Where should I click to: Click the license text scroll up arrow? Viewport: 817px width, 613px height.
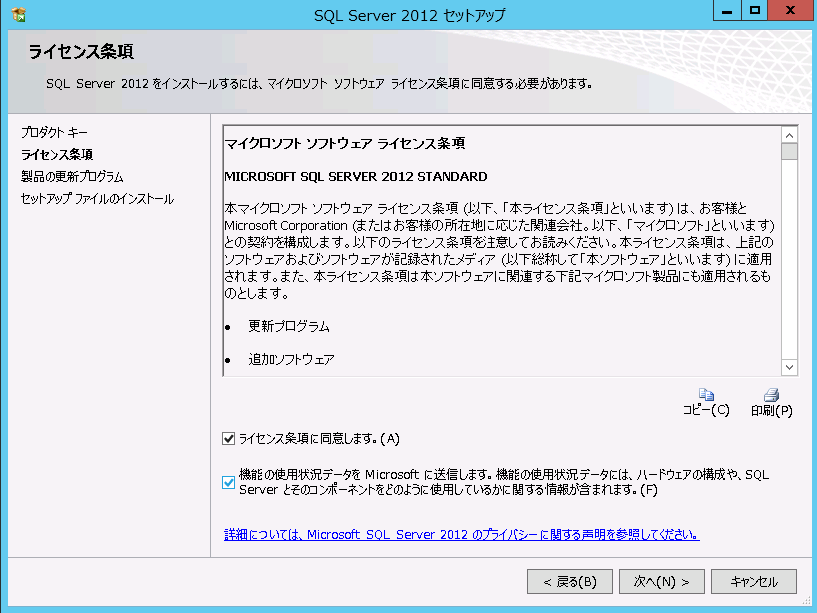tap(789, 136)
